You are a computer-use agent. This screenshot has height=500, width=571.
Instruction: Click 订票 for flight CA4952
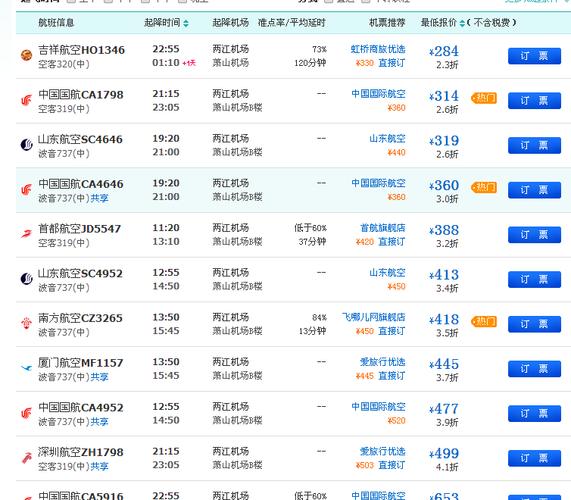click(x=534, y=413)
